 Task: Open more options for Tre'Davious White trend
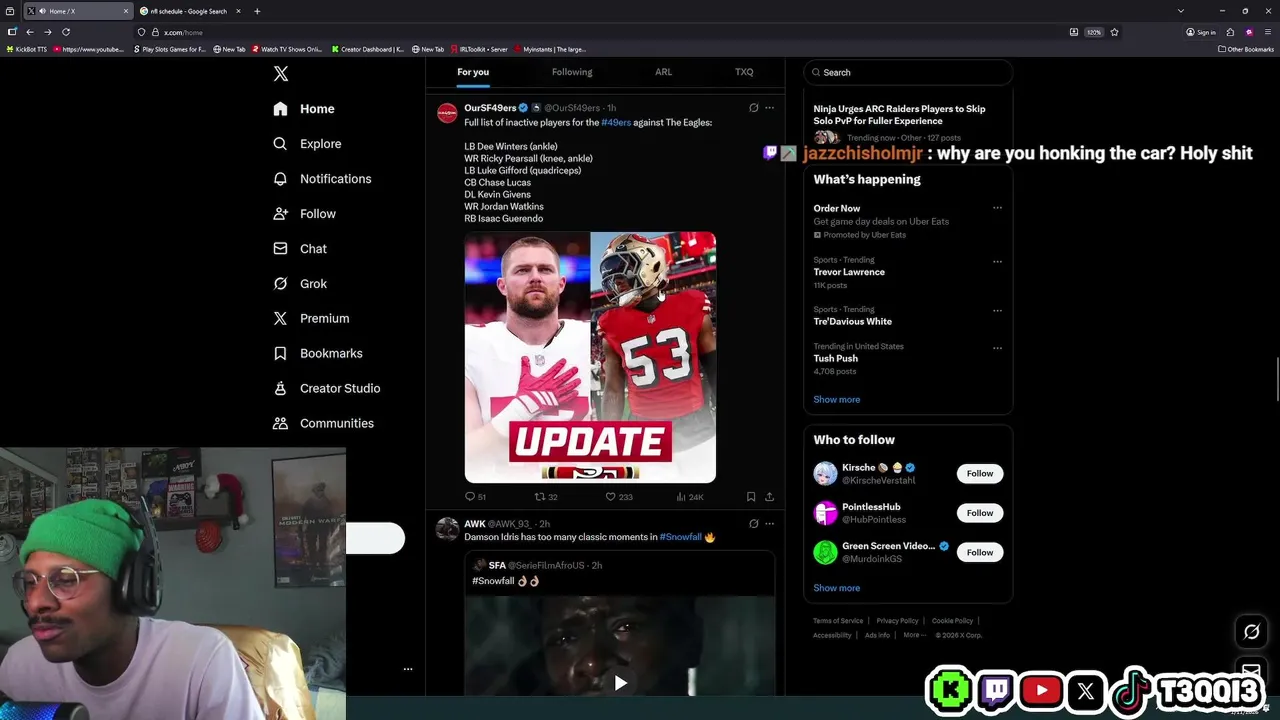[997, 310]
